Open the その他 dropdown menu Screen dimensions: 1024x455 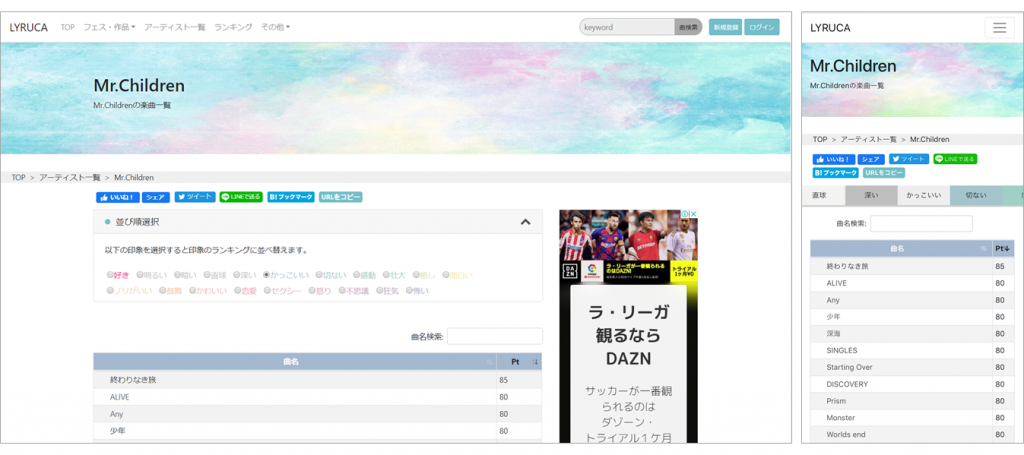click(x=275, y=27)
